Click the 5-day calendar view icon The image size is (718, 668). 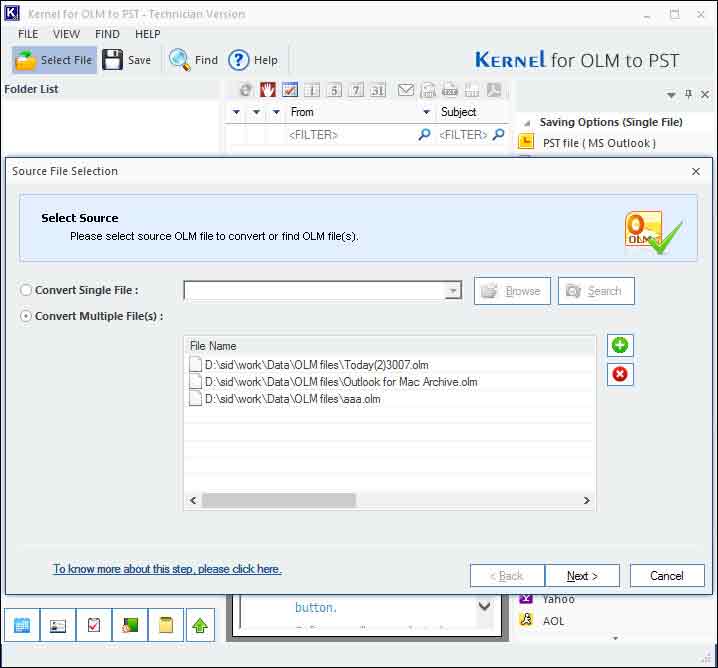point(334,90)
